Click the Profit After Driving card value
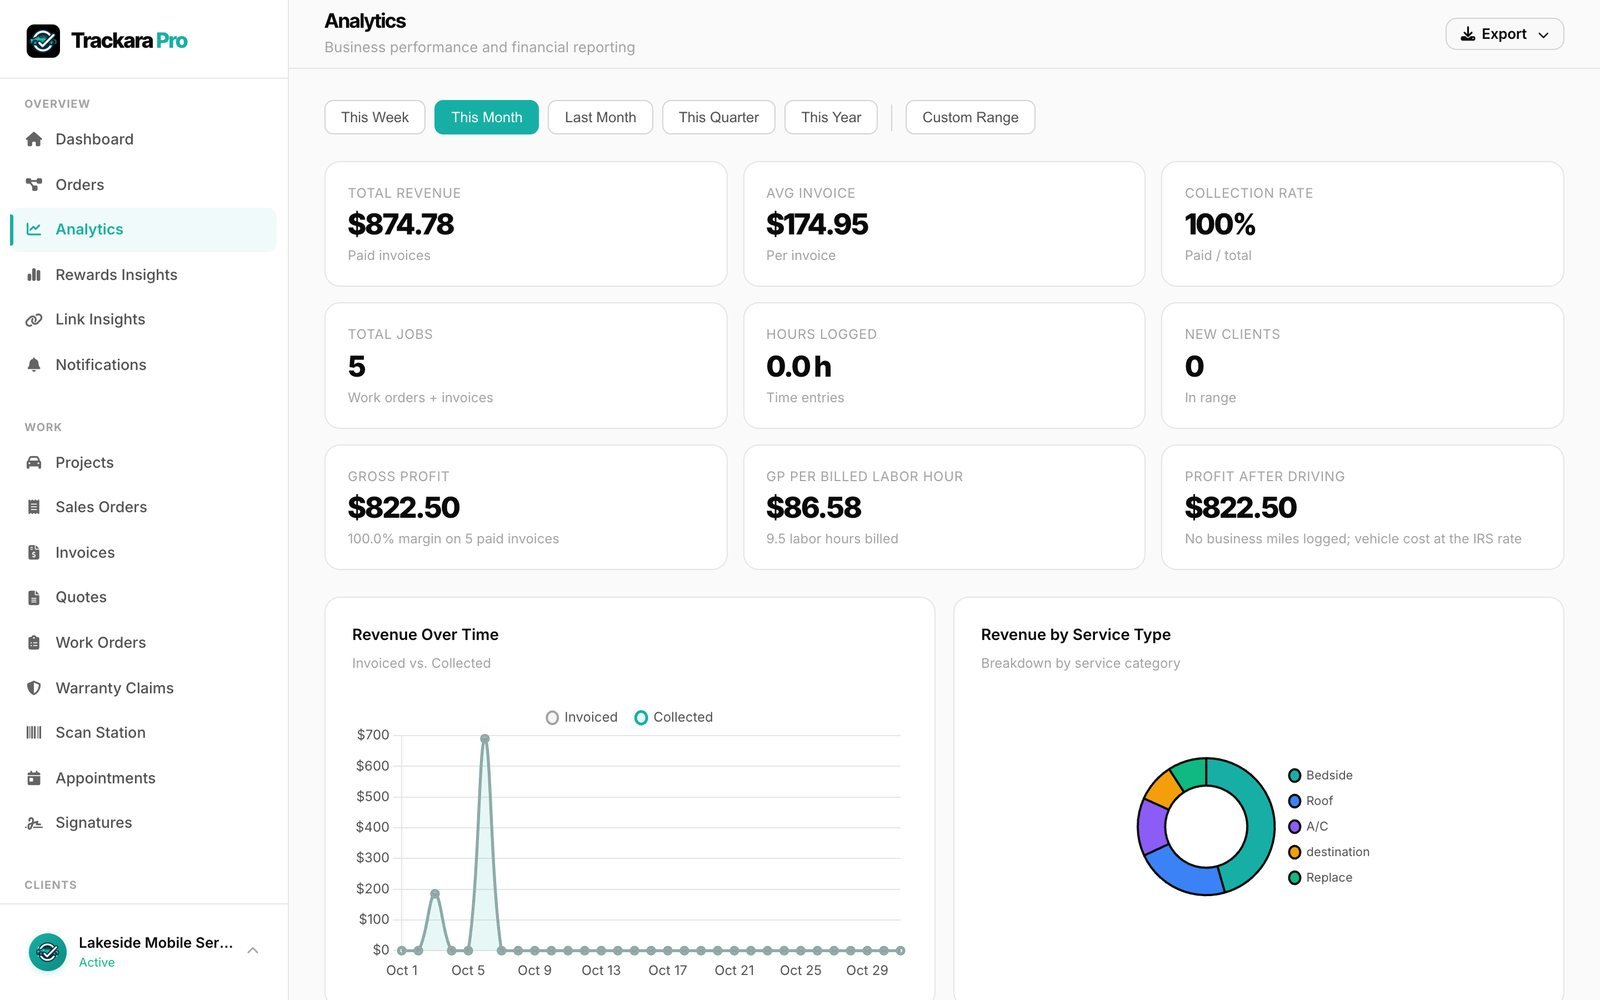1600x1000 pixels. pos(1241,507)
